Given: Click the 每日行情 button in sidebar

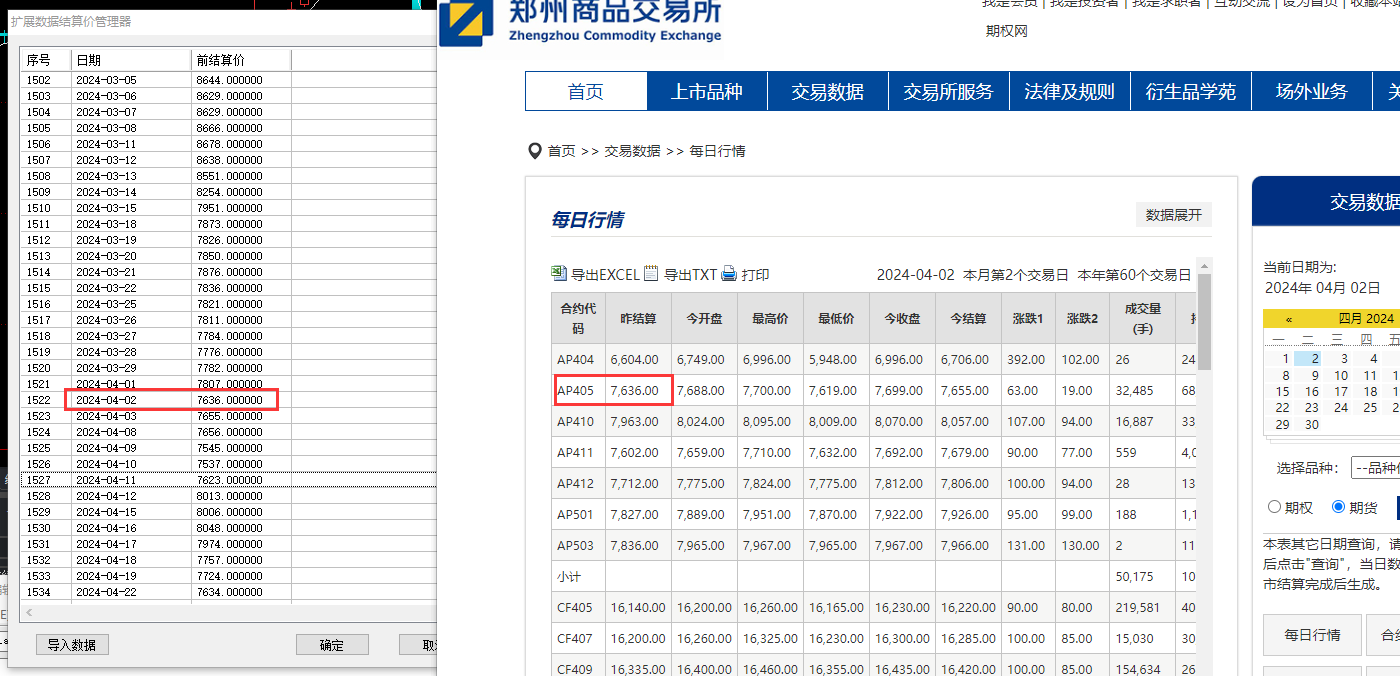Looking at the screenshot, I should [1312, 635].
